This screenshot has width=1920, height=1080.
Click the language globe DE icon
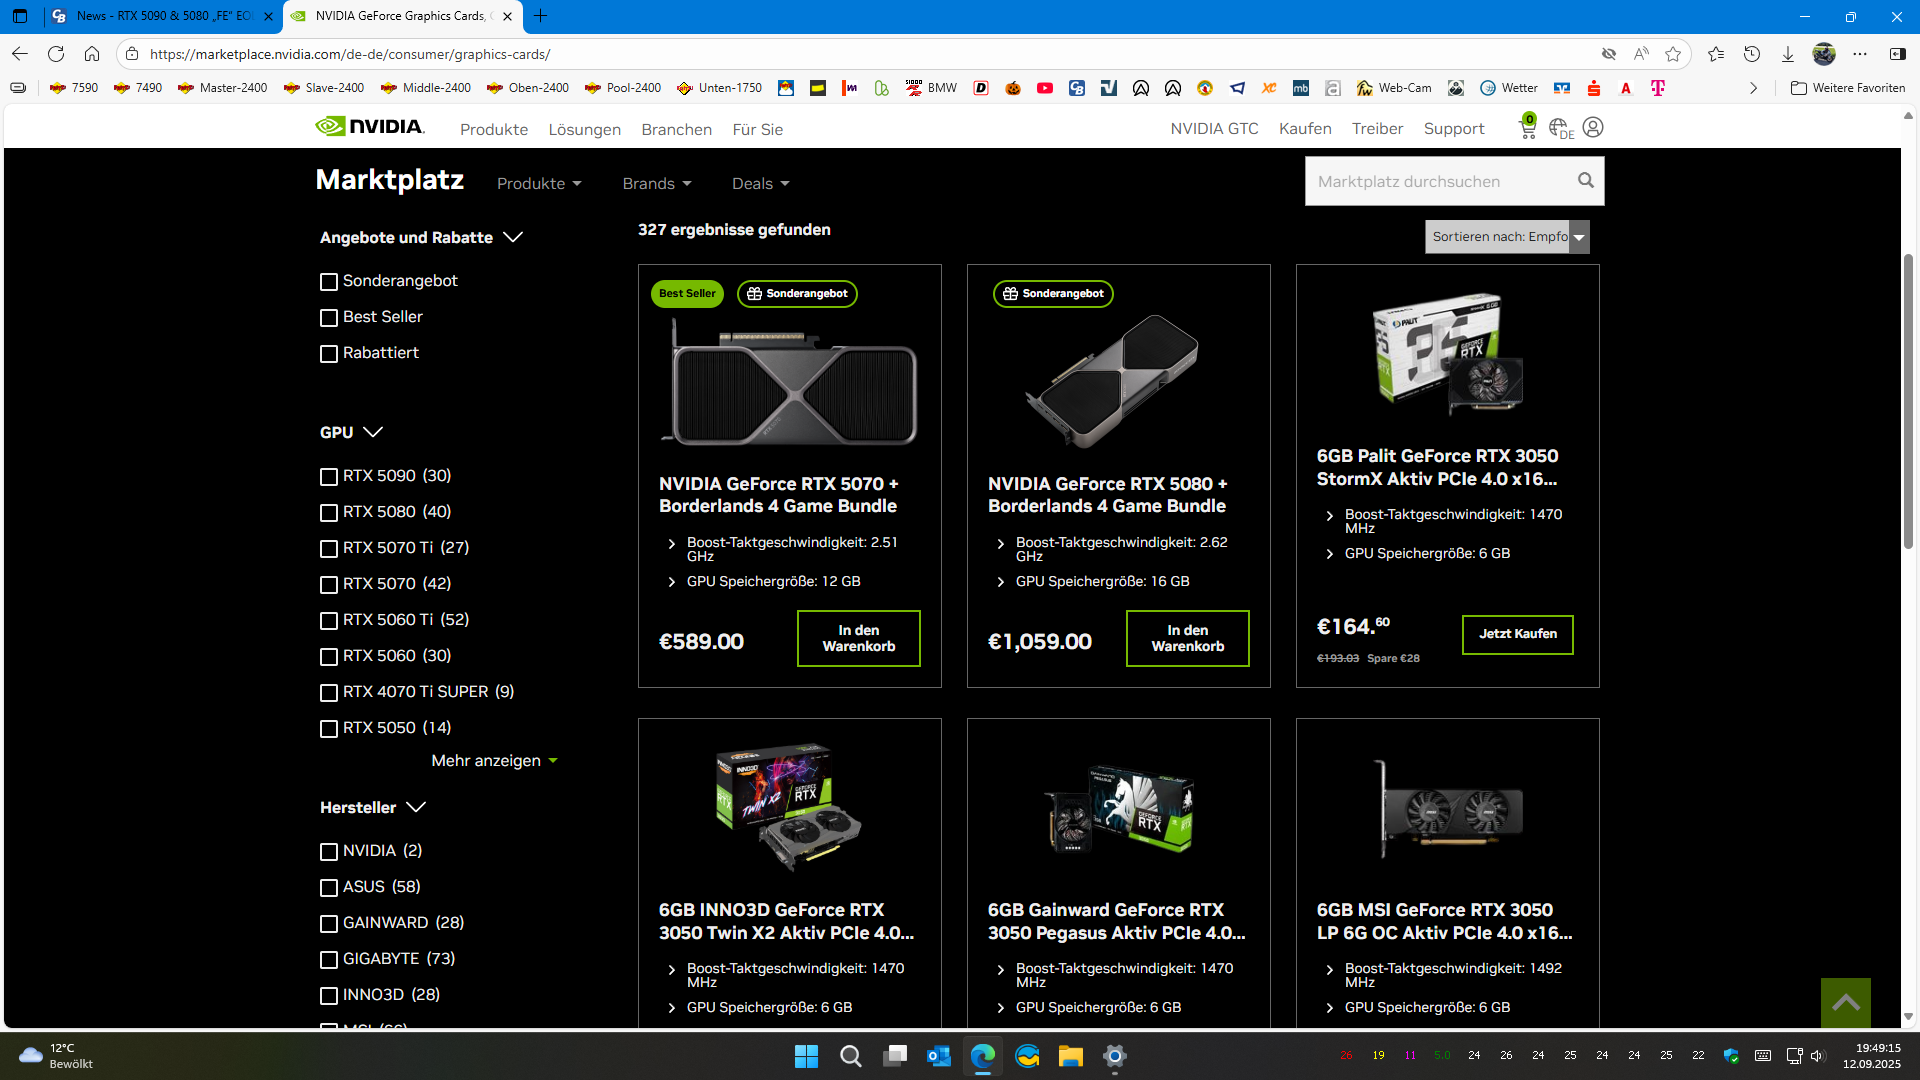[1559, 128]
